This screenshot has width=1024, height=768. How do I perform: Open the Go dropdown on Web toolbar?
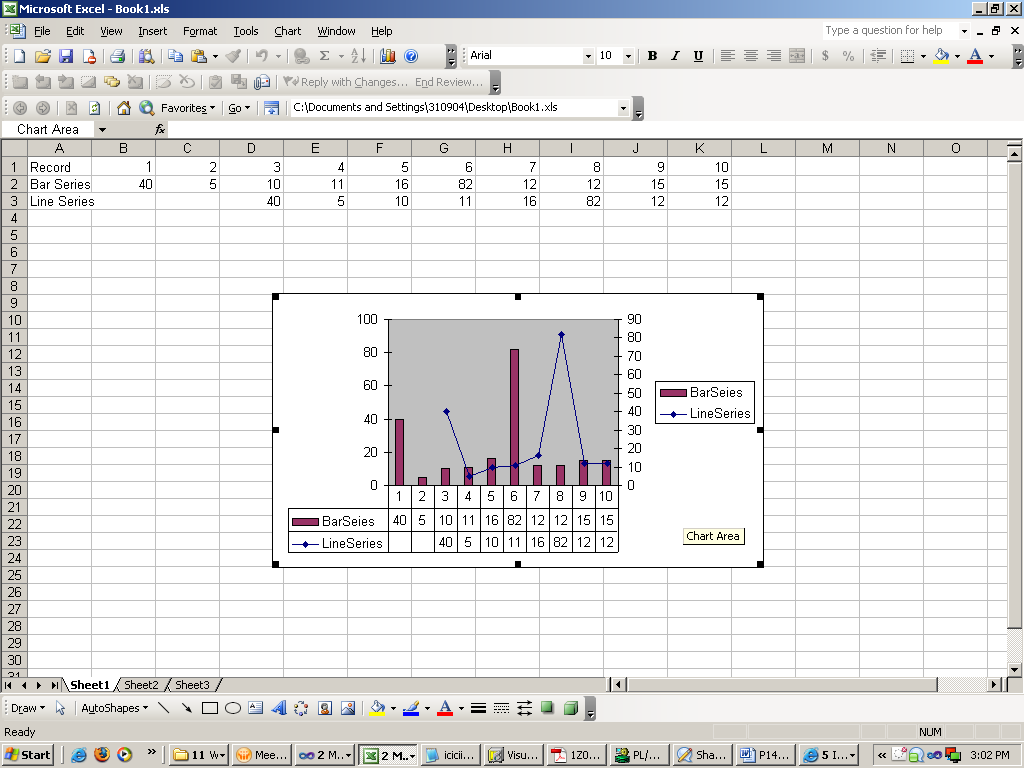click(239, 108)
